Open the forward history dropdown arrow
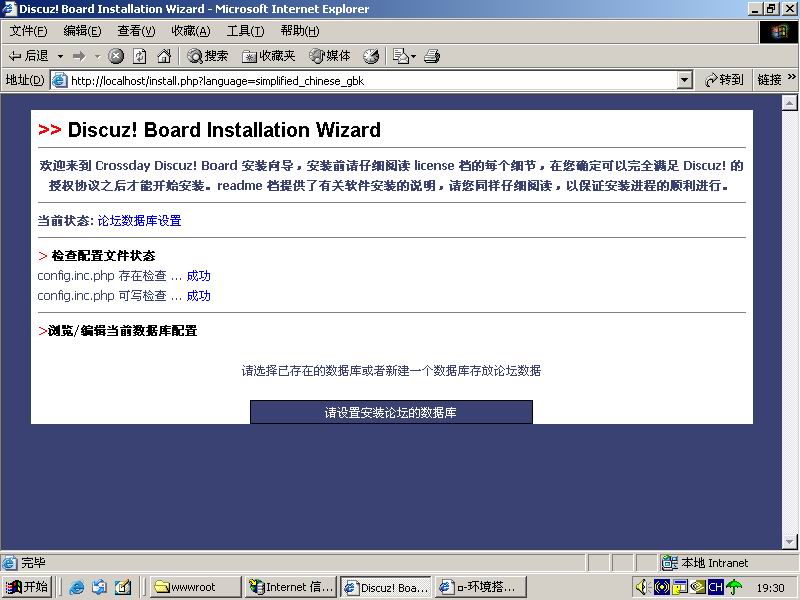This screenshot has height=600, width=800. tap(97, 56)
